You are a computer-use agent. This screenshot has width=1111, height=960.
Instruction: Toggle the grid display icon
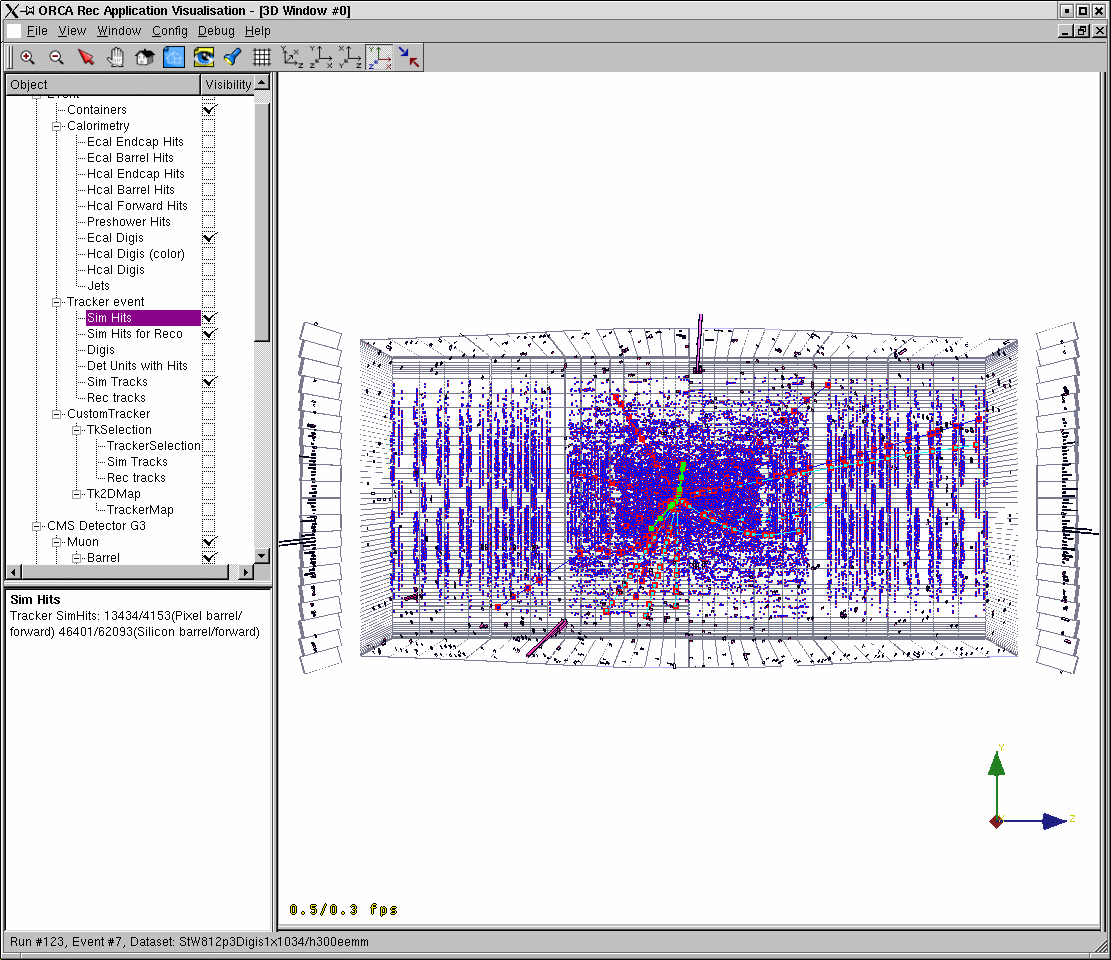point(261,58)
